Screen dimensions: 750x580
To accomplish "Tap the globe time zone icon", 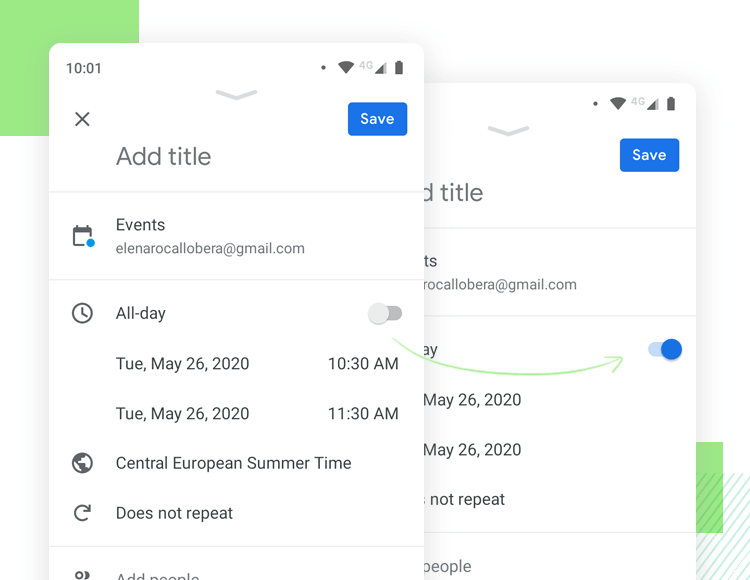I will click(82, 463).
